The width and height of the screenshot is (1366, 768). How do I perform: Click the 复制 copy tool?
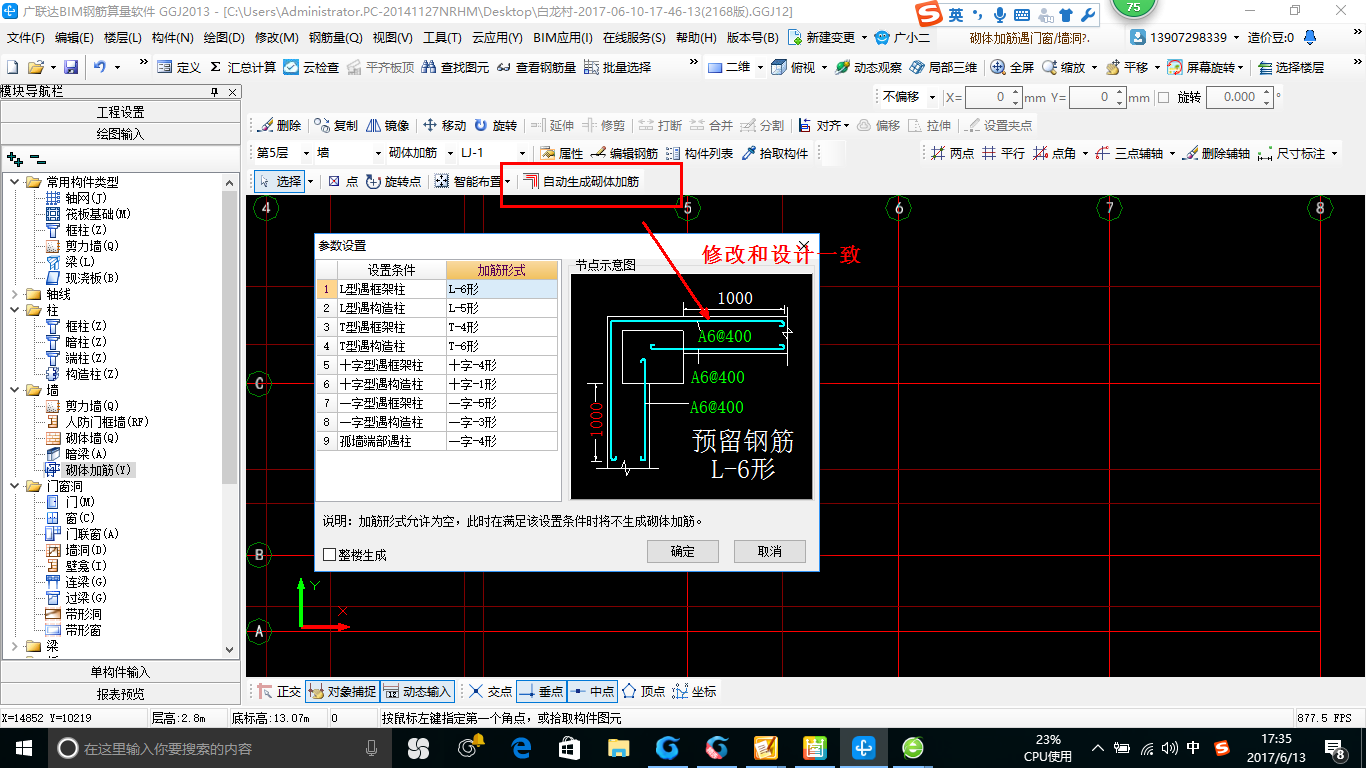coord(336,125)
